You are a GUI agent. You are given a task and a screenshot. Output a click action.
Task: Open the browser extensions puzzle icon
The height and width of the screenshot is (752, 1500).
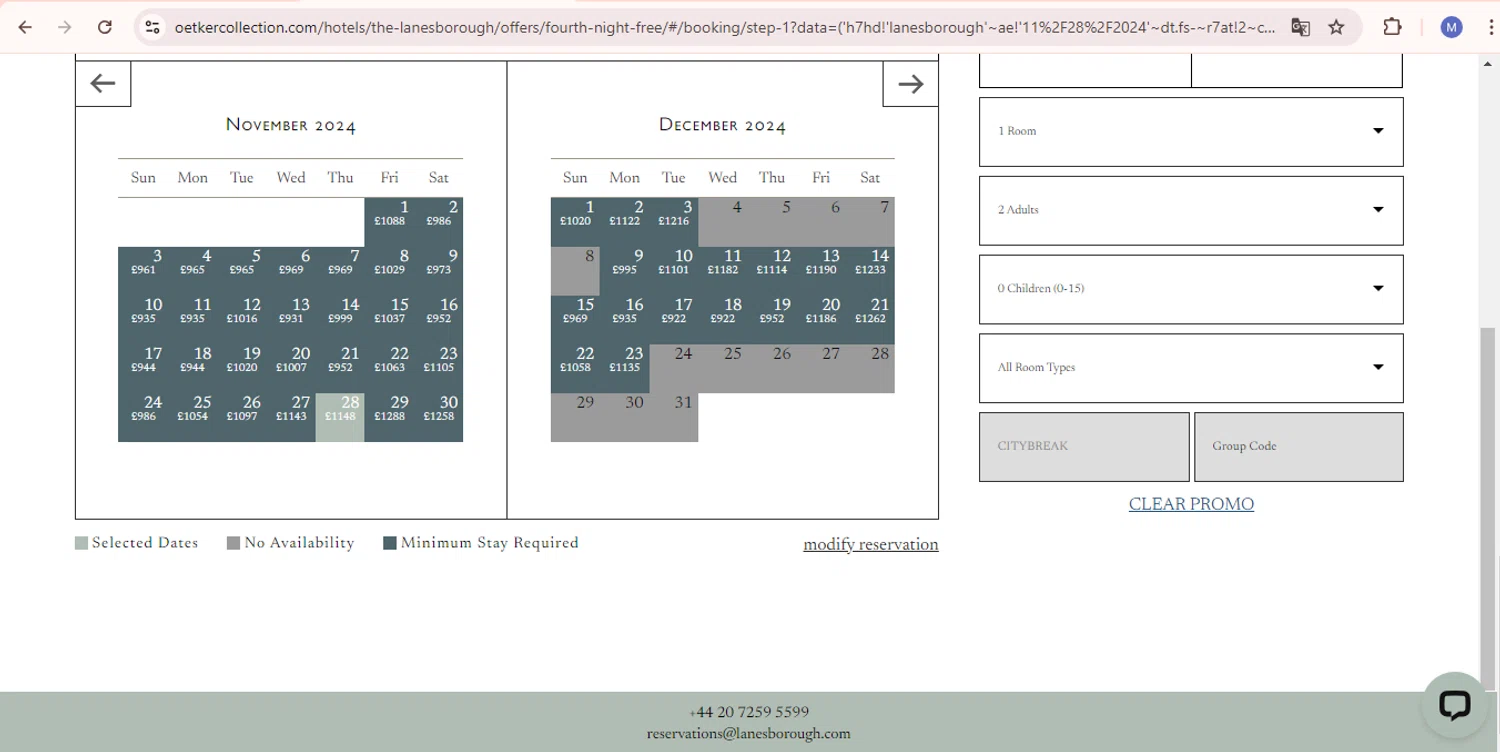[x=1392, y=27]
